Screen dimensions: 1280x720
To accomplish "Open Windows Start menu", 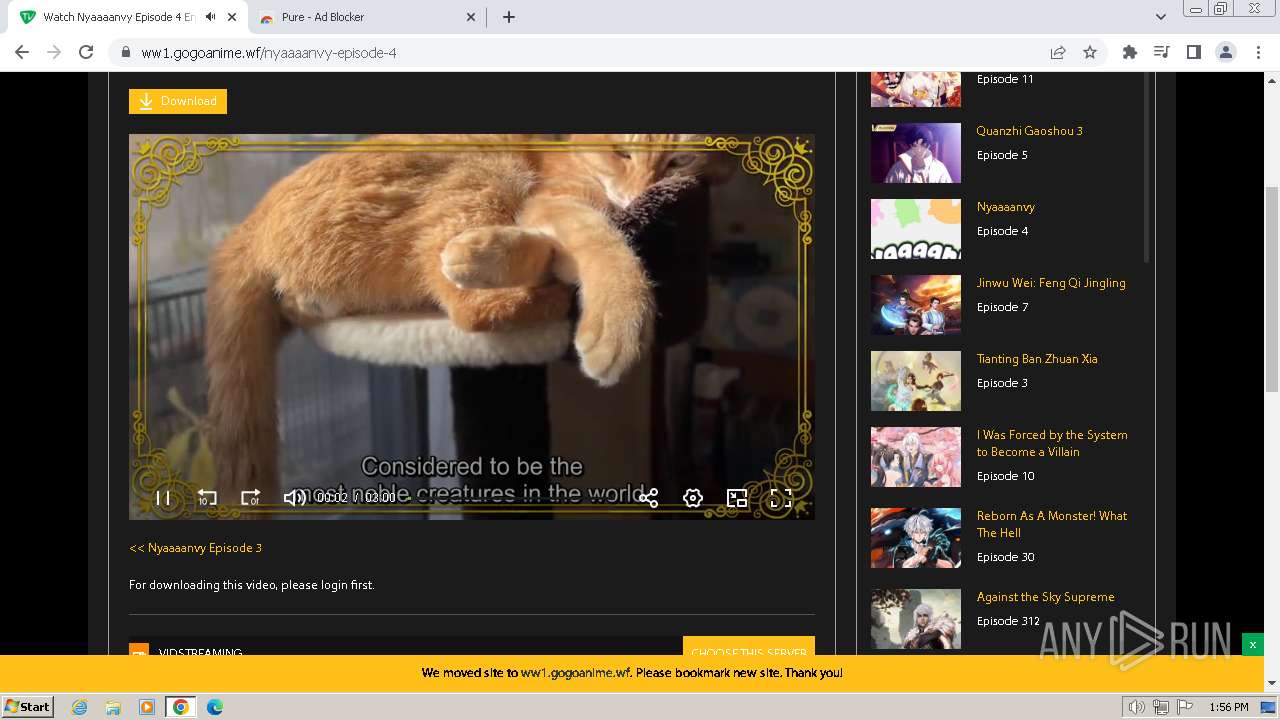I will (27, 706).
